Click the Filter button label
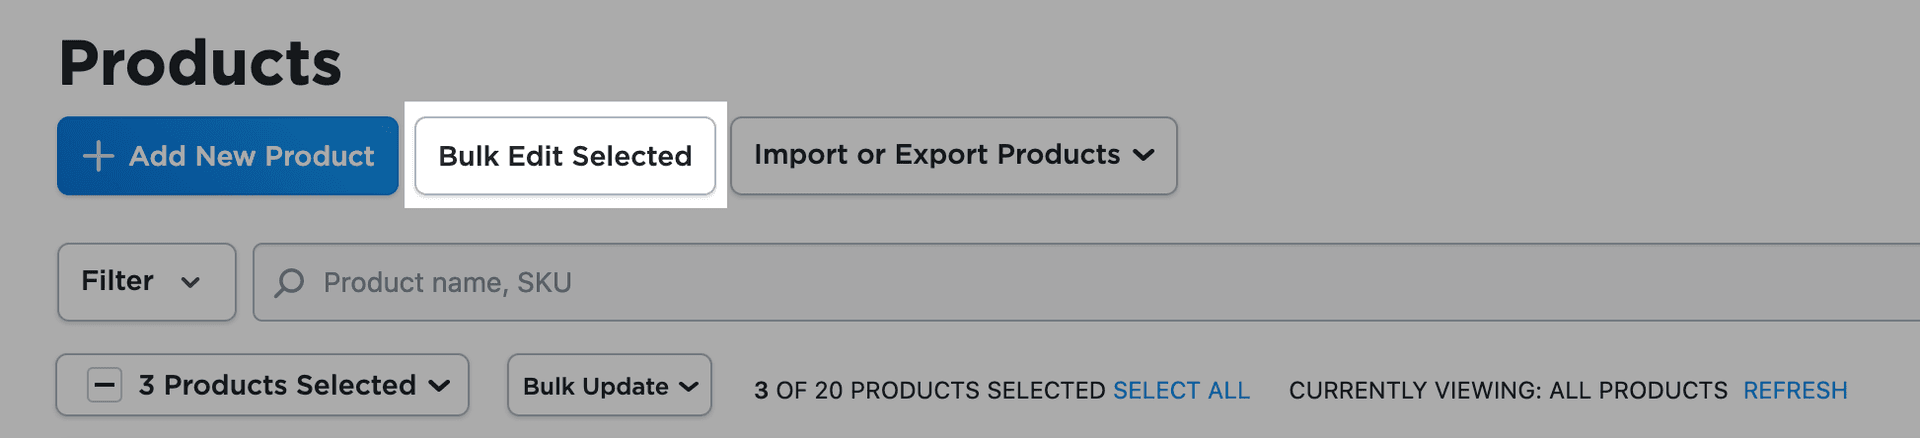Viewport: 1920px width, 438px height. point(117,281)
